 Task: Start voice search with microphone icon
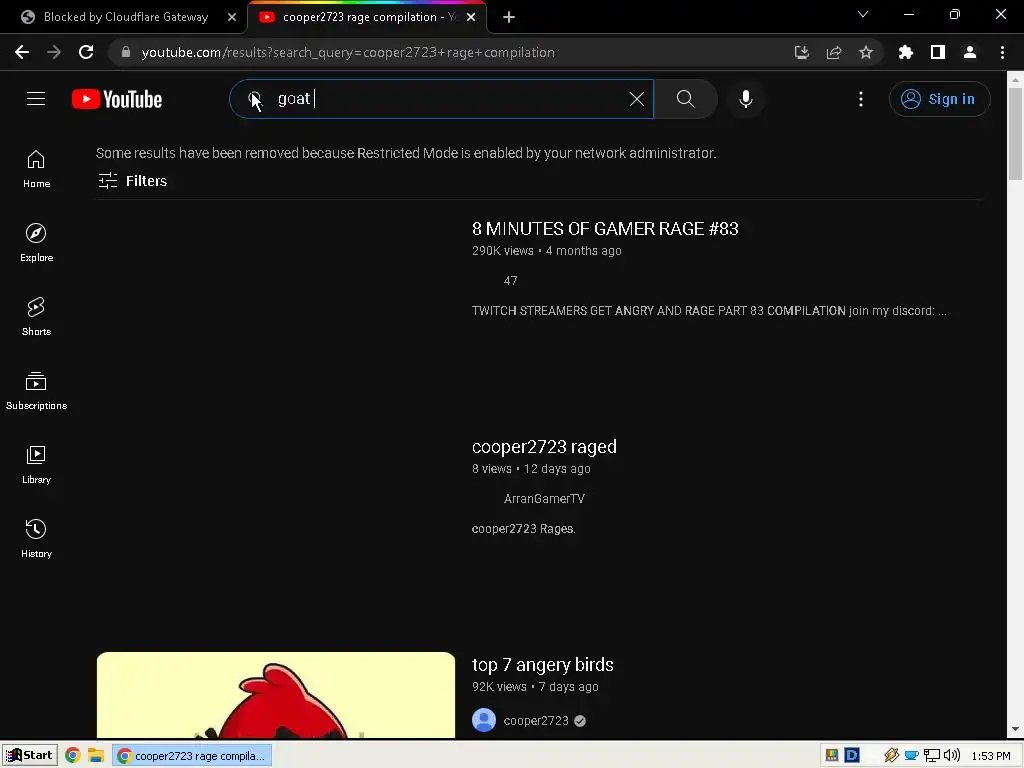tap(746, 99)
